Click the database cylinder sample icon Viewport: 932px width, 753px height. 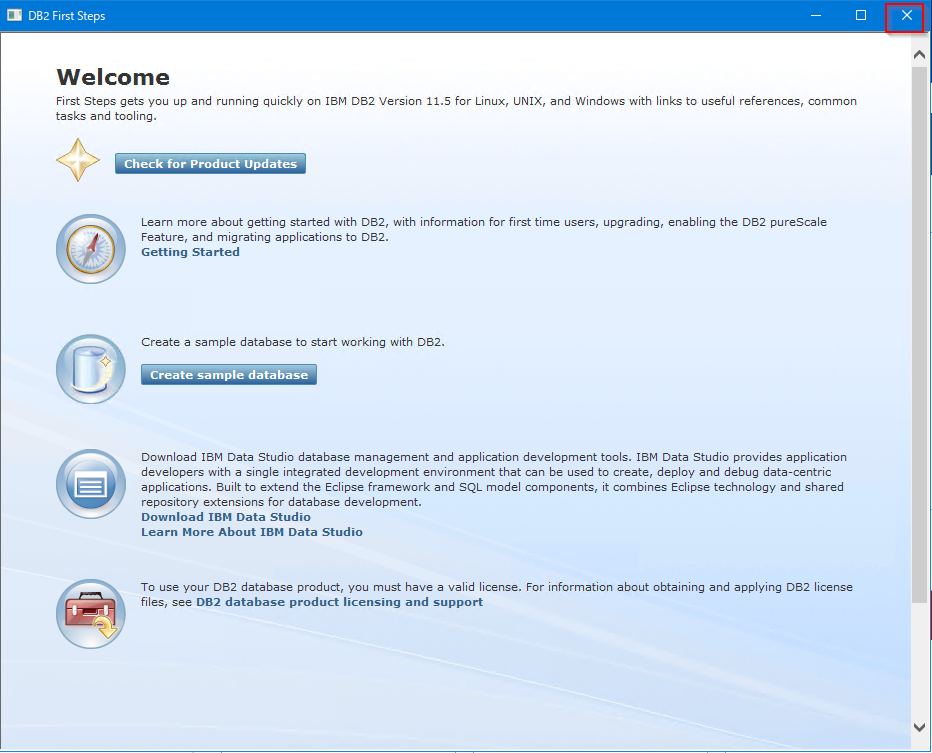click(90, 369)
